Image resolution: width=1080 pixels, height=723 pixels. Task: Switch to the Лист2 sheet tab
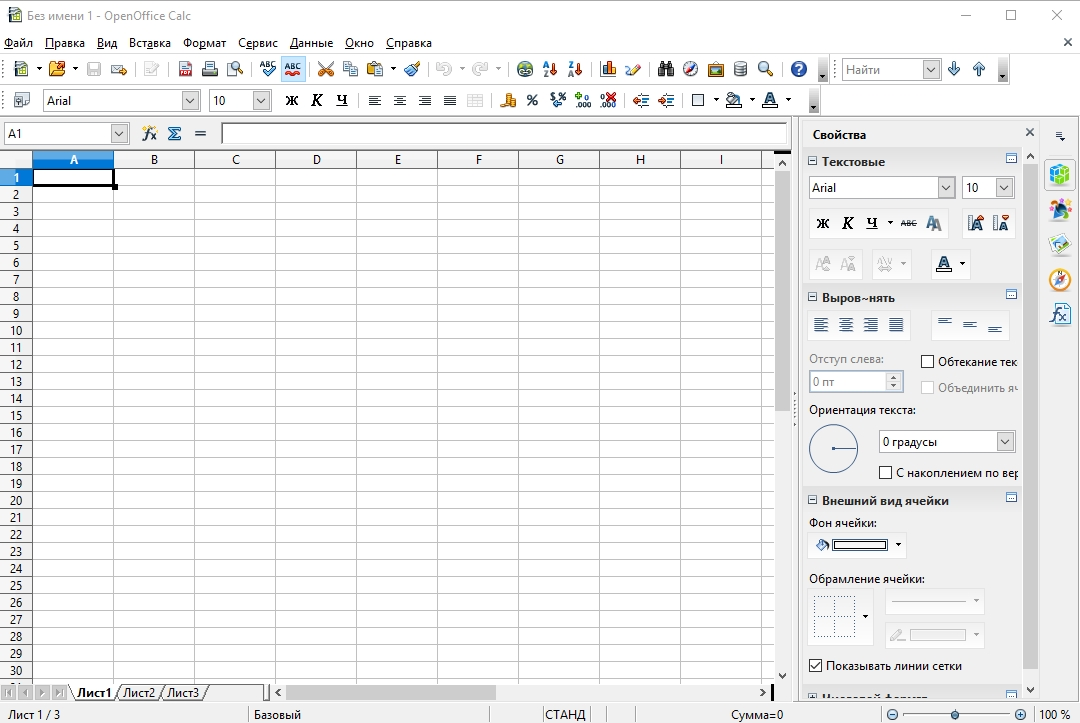pyautogui.click(x=139, y=693)
